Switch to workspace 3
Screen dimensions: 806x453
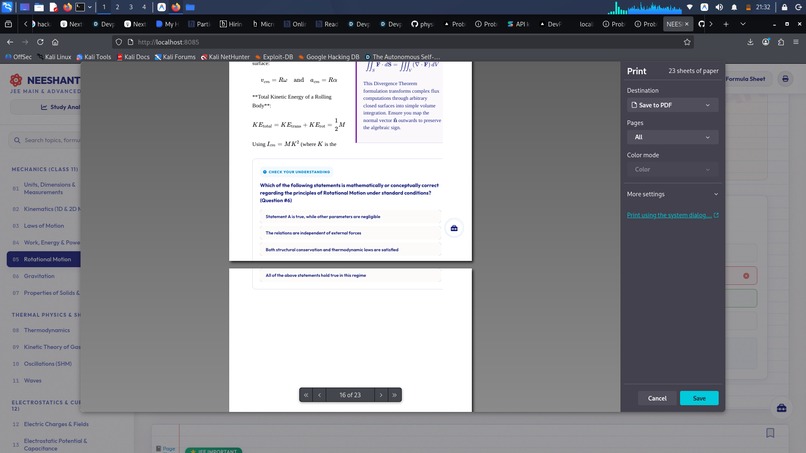(x=131, y=7)
